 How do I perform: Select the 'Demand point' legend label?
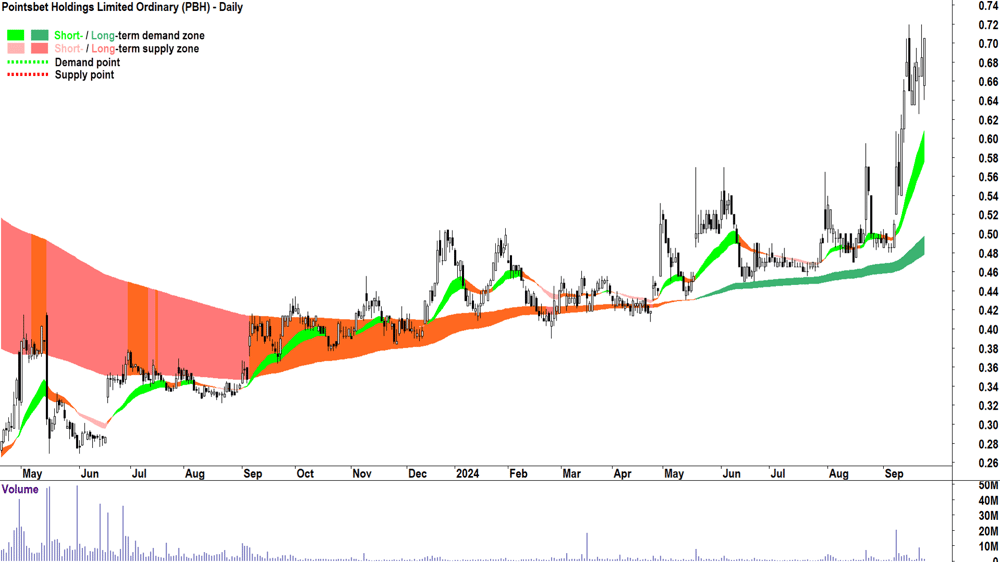pos(87,63)
